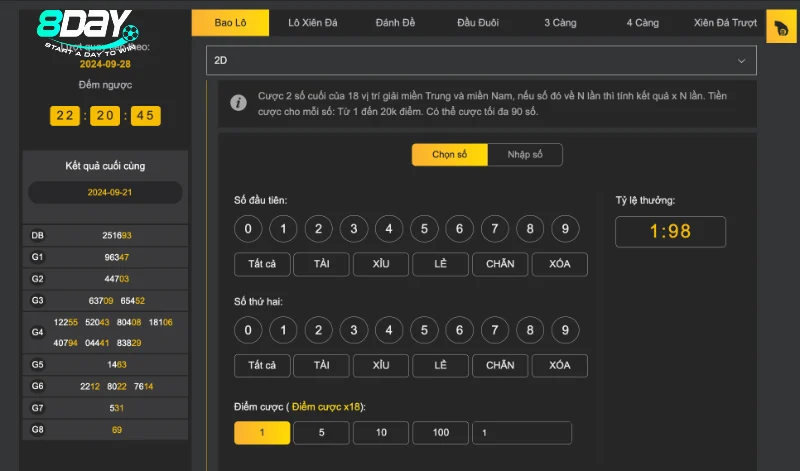The image size is (800, 471).
Task: Select digit 5 in Số đầu tiên row
Action: [424, 229]
